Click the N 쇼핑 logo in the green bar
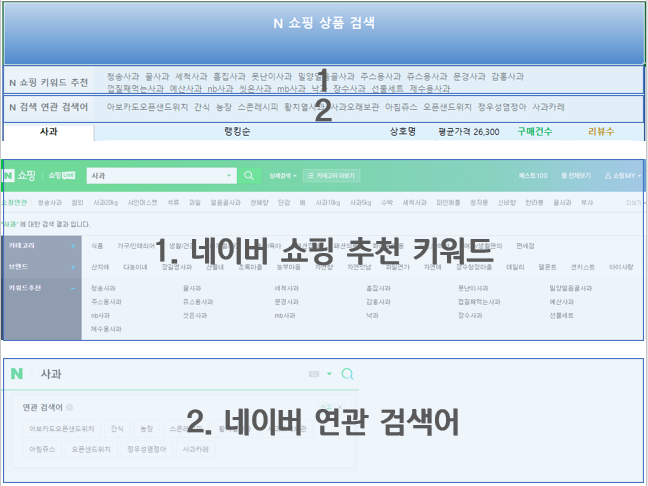 pyautogui.click(x=20, y=176)
